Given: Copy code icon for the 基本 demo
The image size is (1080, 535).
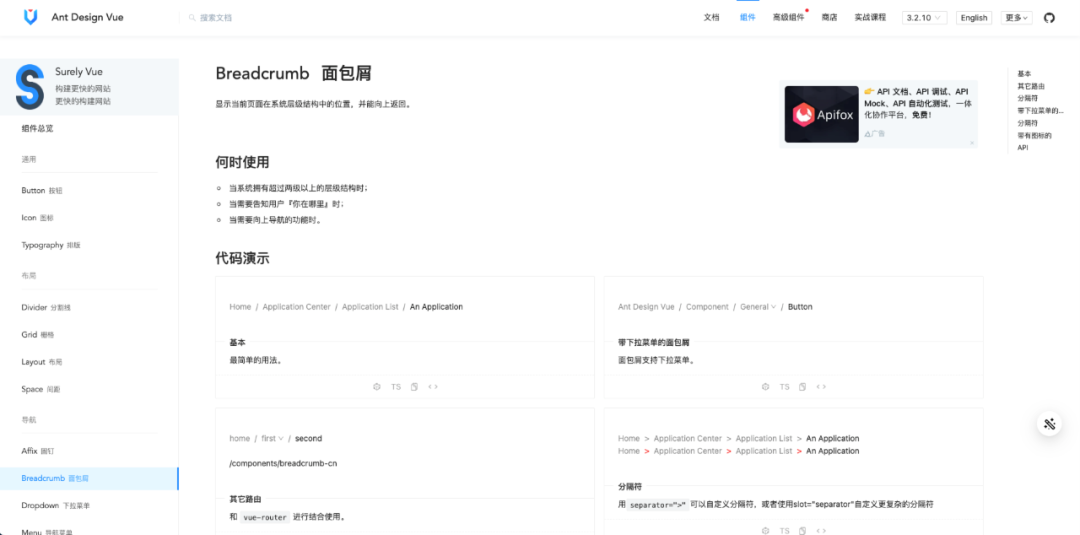Looking at the screenshot, I should [414, 387].
